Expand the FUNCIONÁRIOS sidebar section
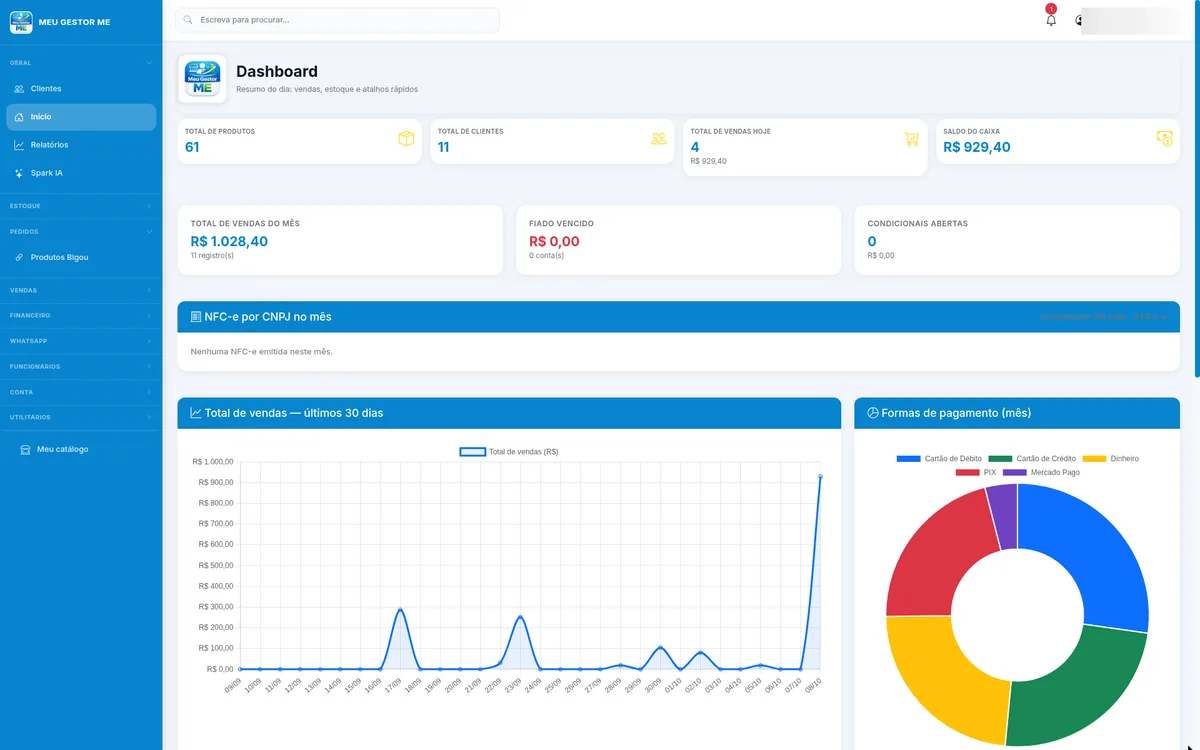This screenshot has width=1200, height=750. point(81,366)
